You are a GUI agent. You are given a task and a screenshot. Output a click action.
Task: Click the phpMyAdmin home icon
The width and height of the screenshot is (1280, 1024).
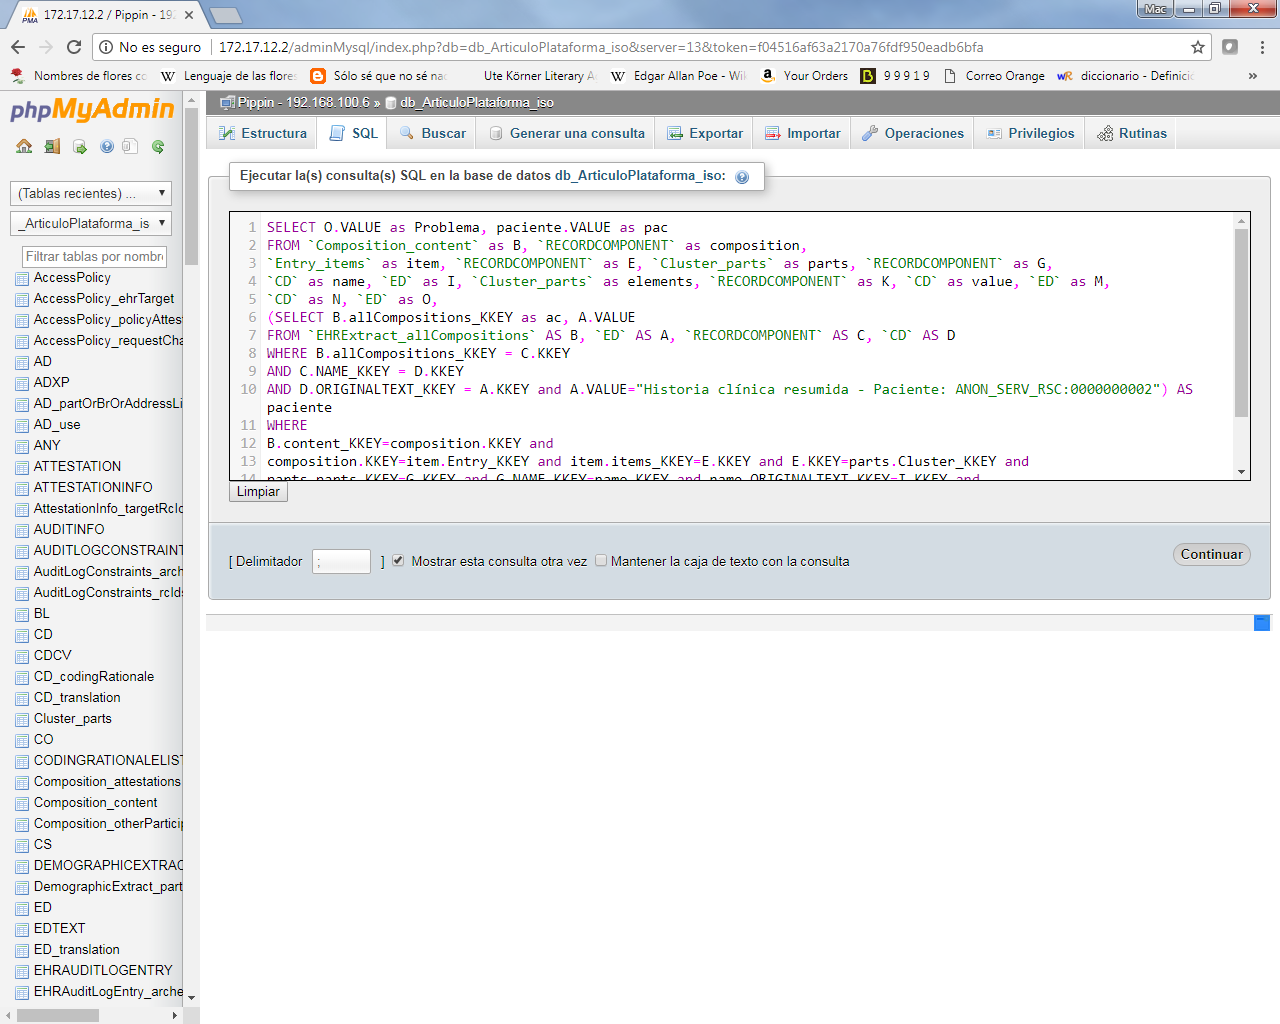[x=24, y=147]
